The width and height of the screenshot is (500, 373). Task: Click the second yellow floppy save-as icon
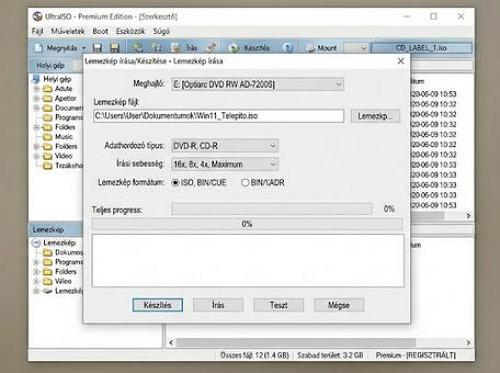(x=115, y=48)
